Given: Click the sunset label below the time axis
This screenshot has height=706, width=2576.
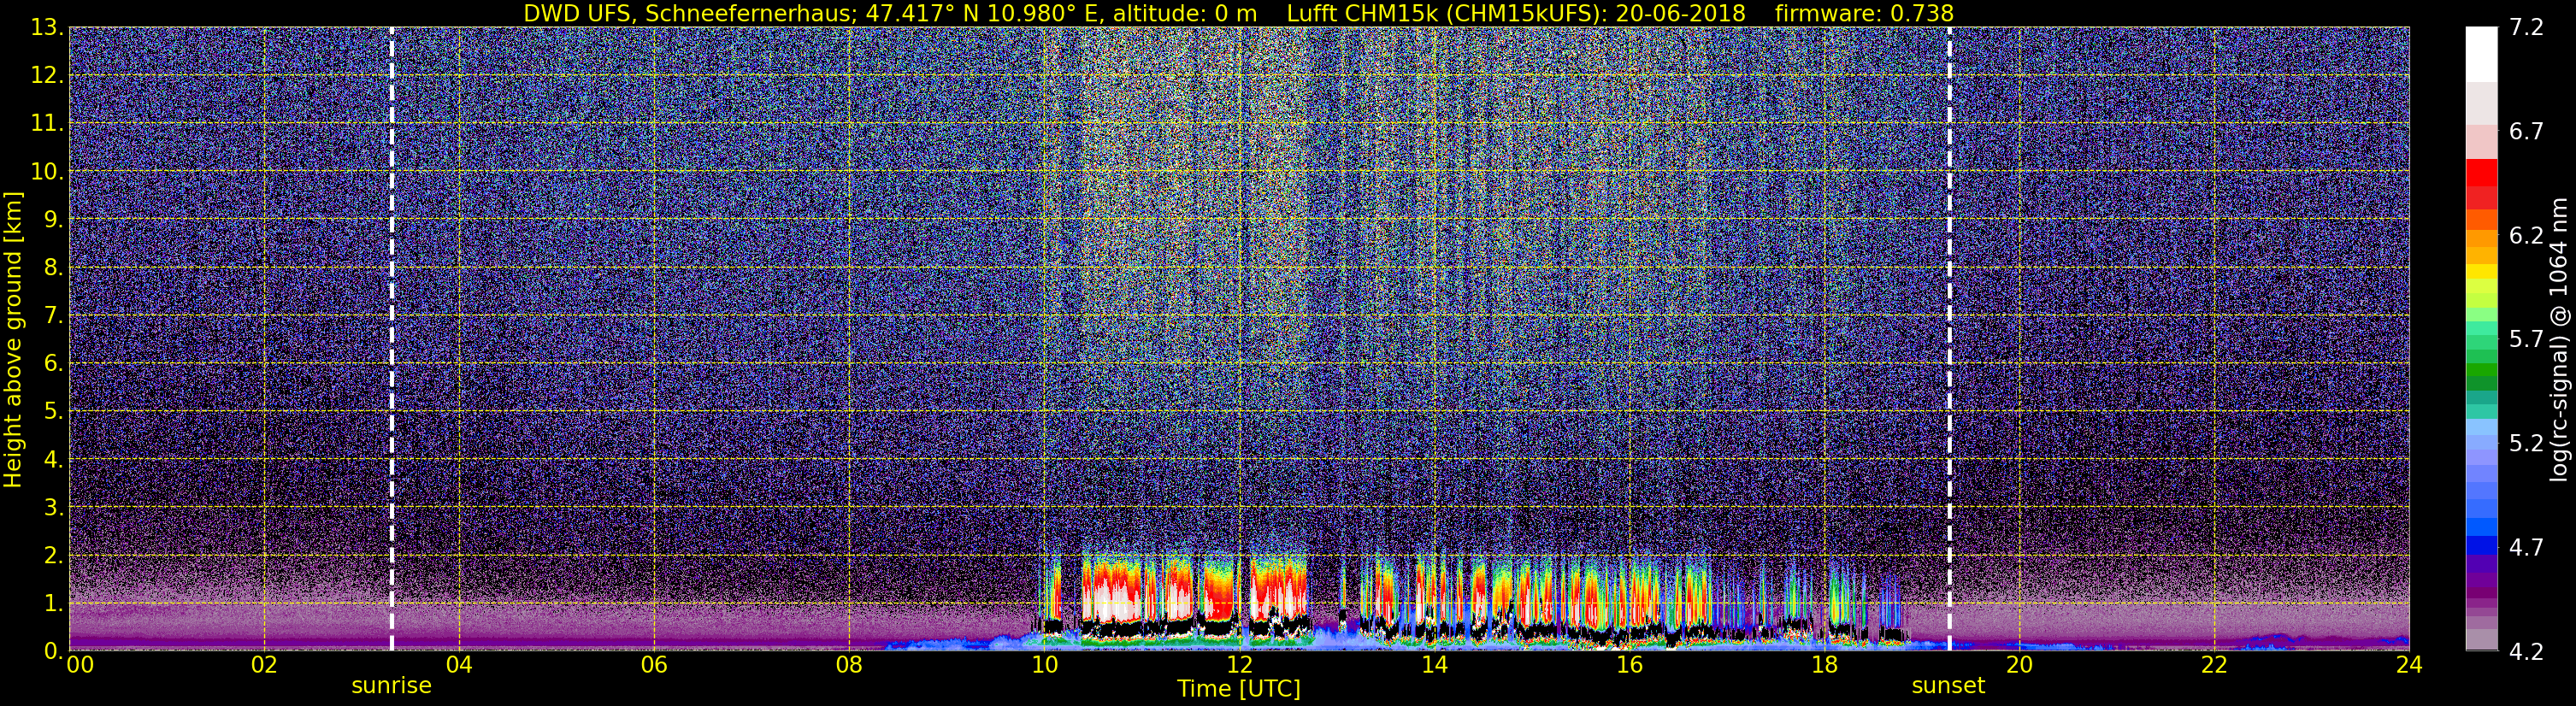Looking at the screenshot, I should pyautogui.click(x=1948, y=686).
